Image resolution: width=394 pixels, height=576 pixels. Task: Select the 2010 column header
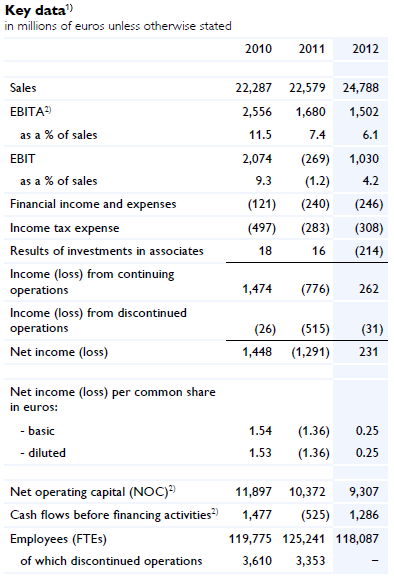[259, 49]
